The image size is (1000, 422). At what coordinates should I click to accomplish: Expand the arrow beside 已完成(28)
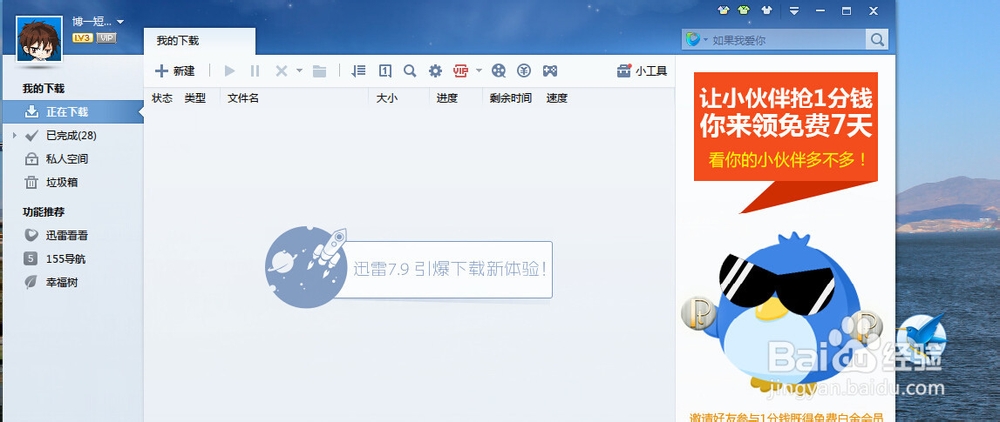point(15,135)
